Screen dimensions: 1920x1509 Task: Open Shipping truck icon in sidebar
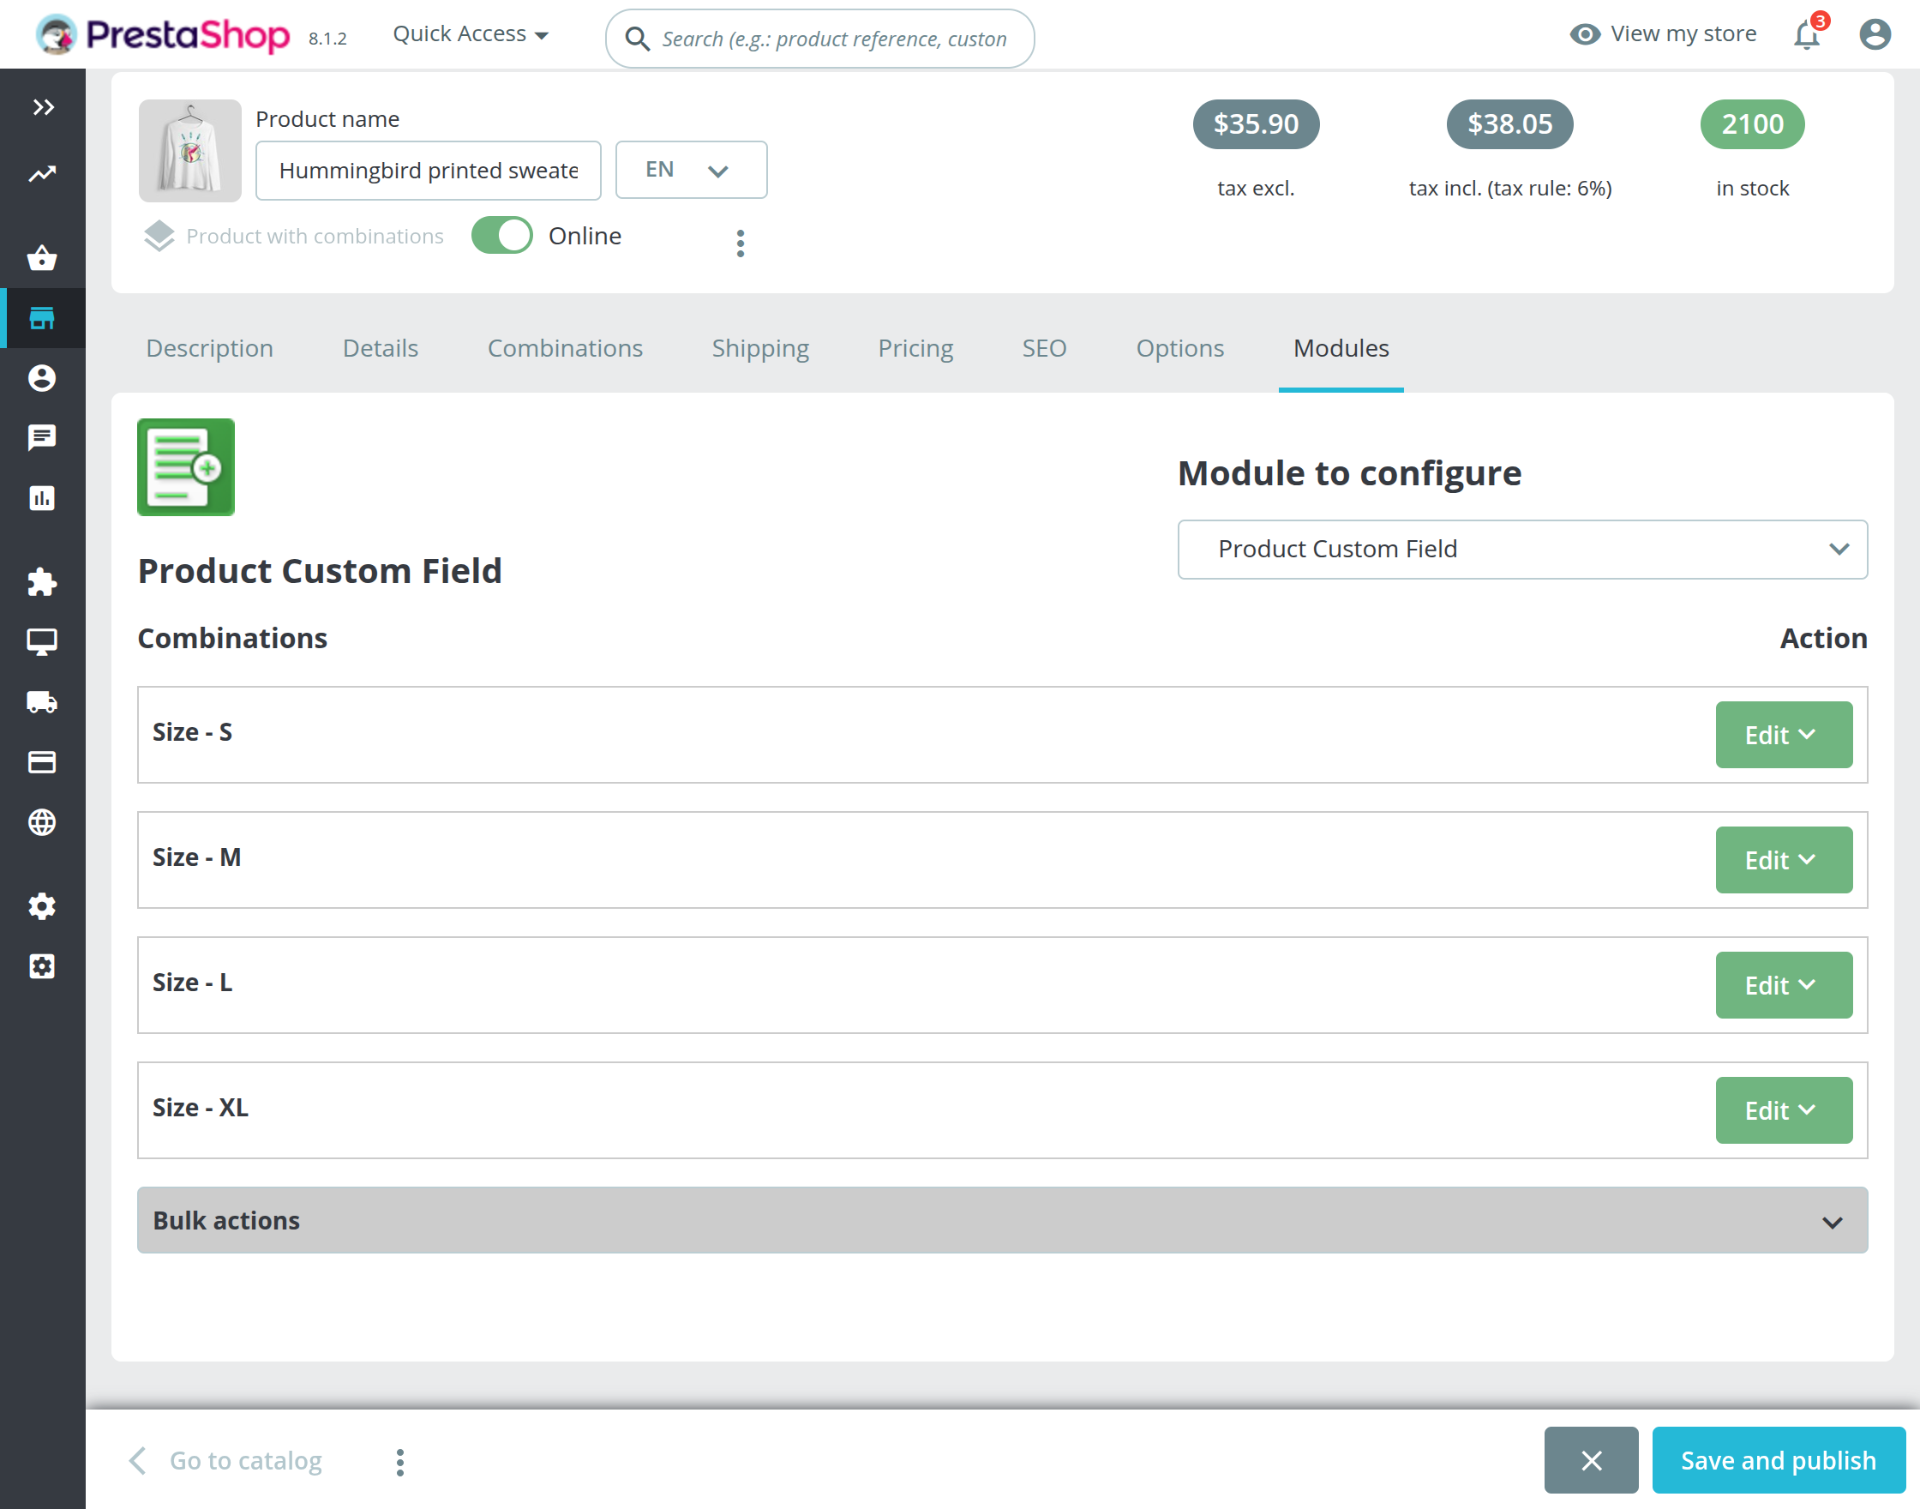click(x=42, y=702)
